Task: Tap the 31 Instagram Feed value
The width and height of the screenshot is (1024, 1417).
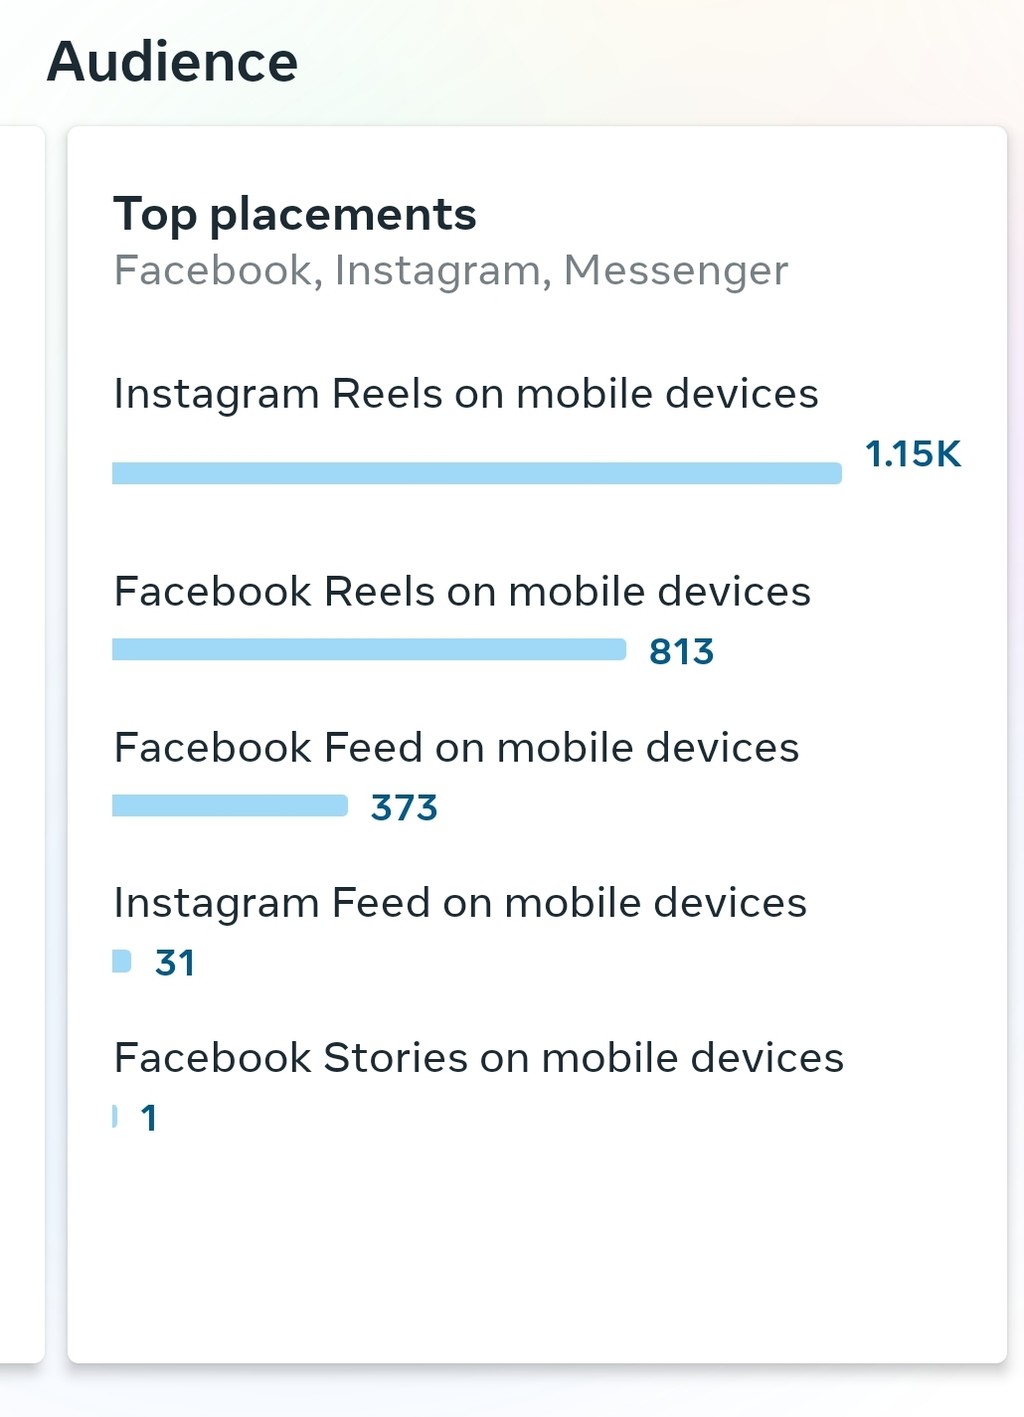Action: pyautogui.click(x=175, y=963)
